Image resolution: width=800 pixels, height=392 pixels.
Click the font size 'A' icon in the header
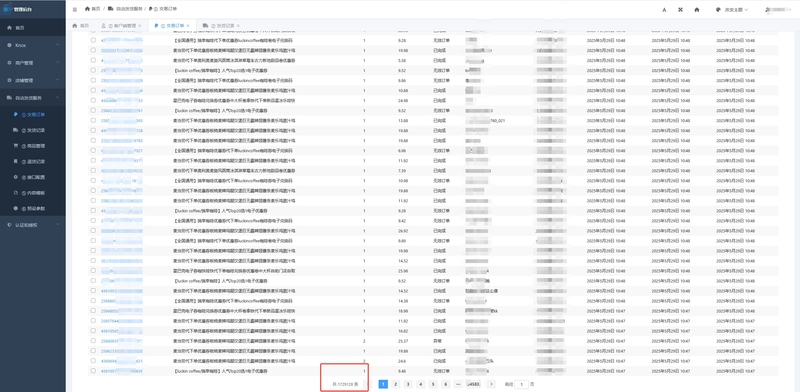664,10
